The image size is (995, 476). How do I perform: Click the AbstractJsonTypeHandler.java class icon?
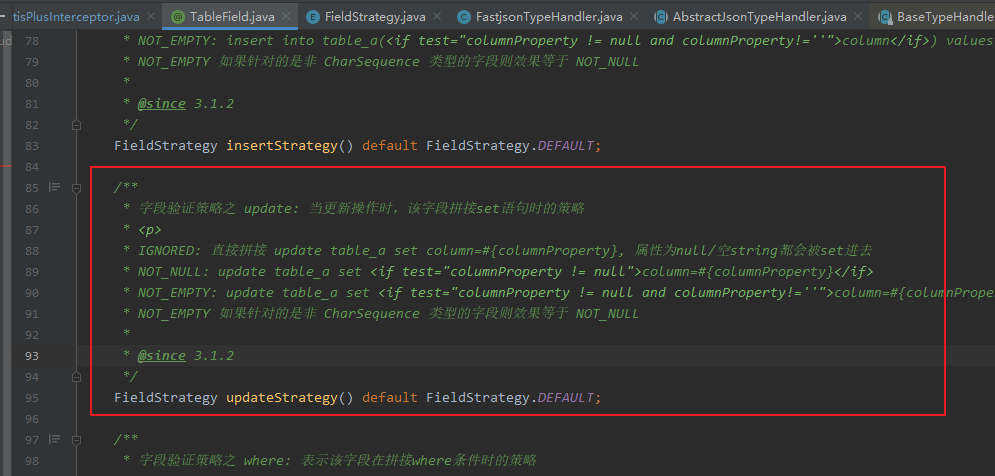[661, 17]
